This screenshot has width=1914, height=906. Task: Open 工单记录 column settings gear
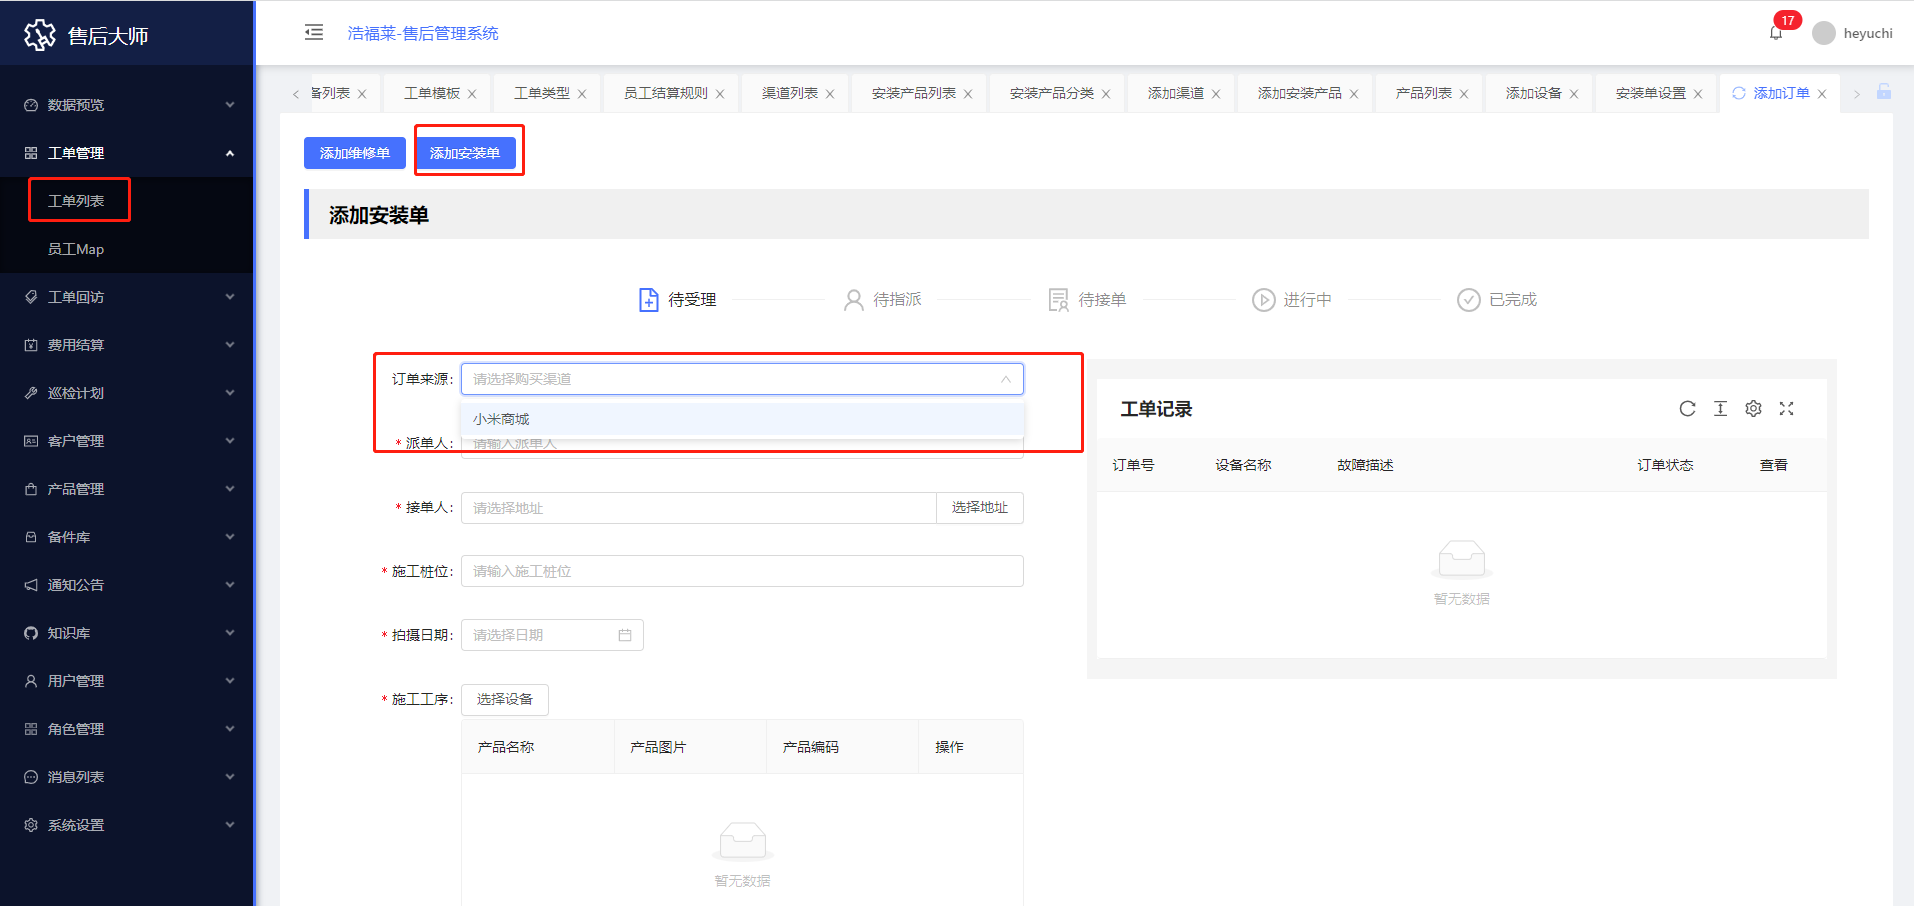pyautogui.click(x=1753, y=409)
